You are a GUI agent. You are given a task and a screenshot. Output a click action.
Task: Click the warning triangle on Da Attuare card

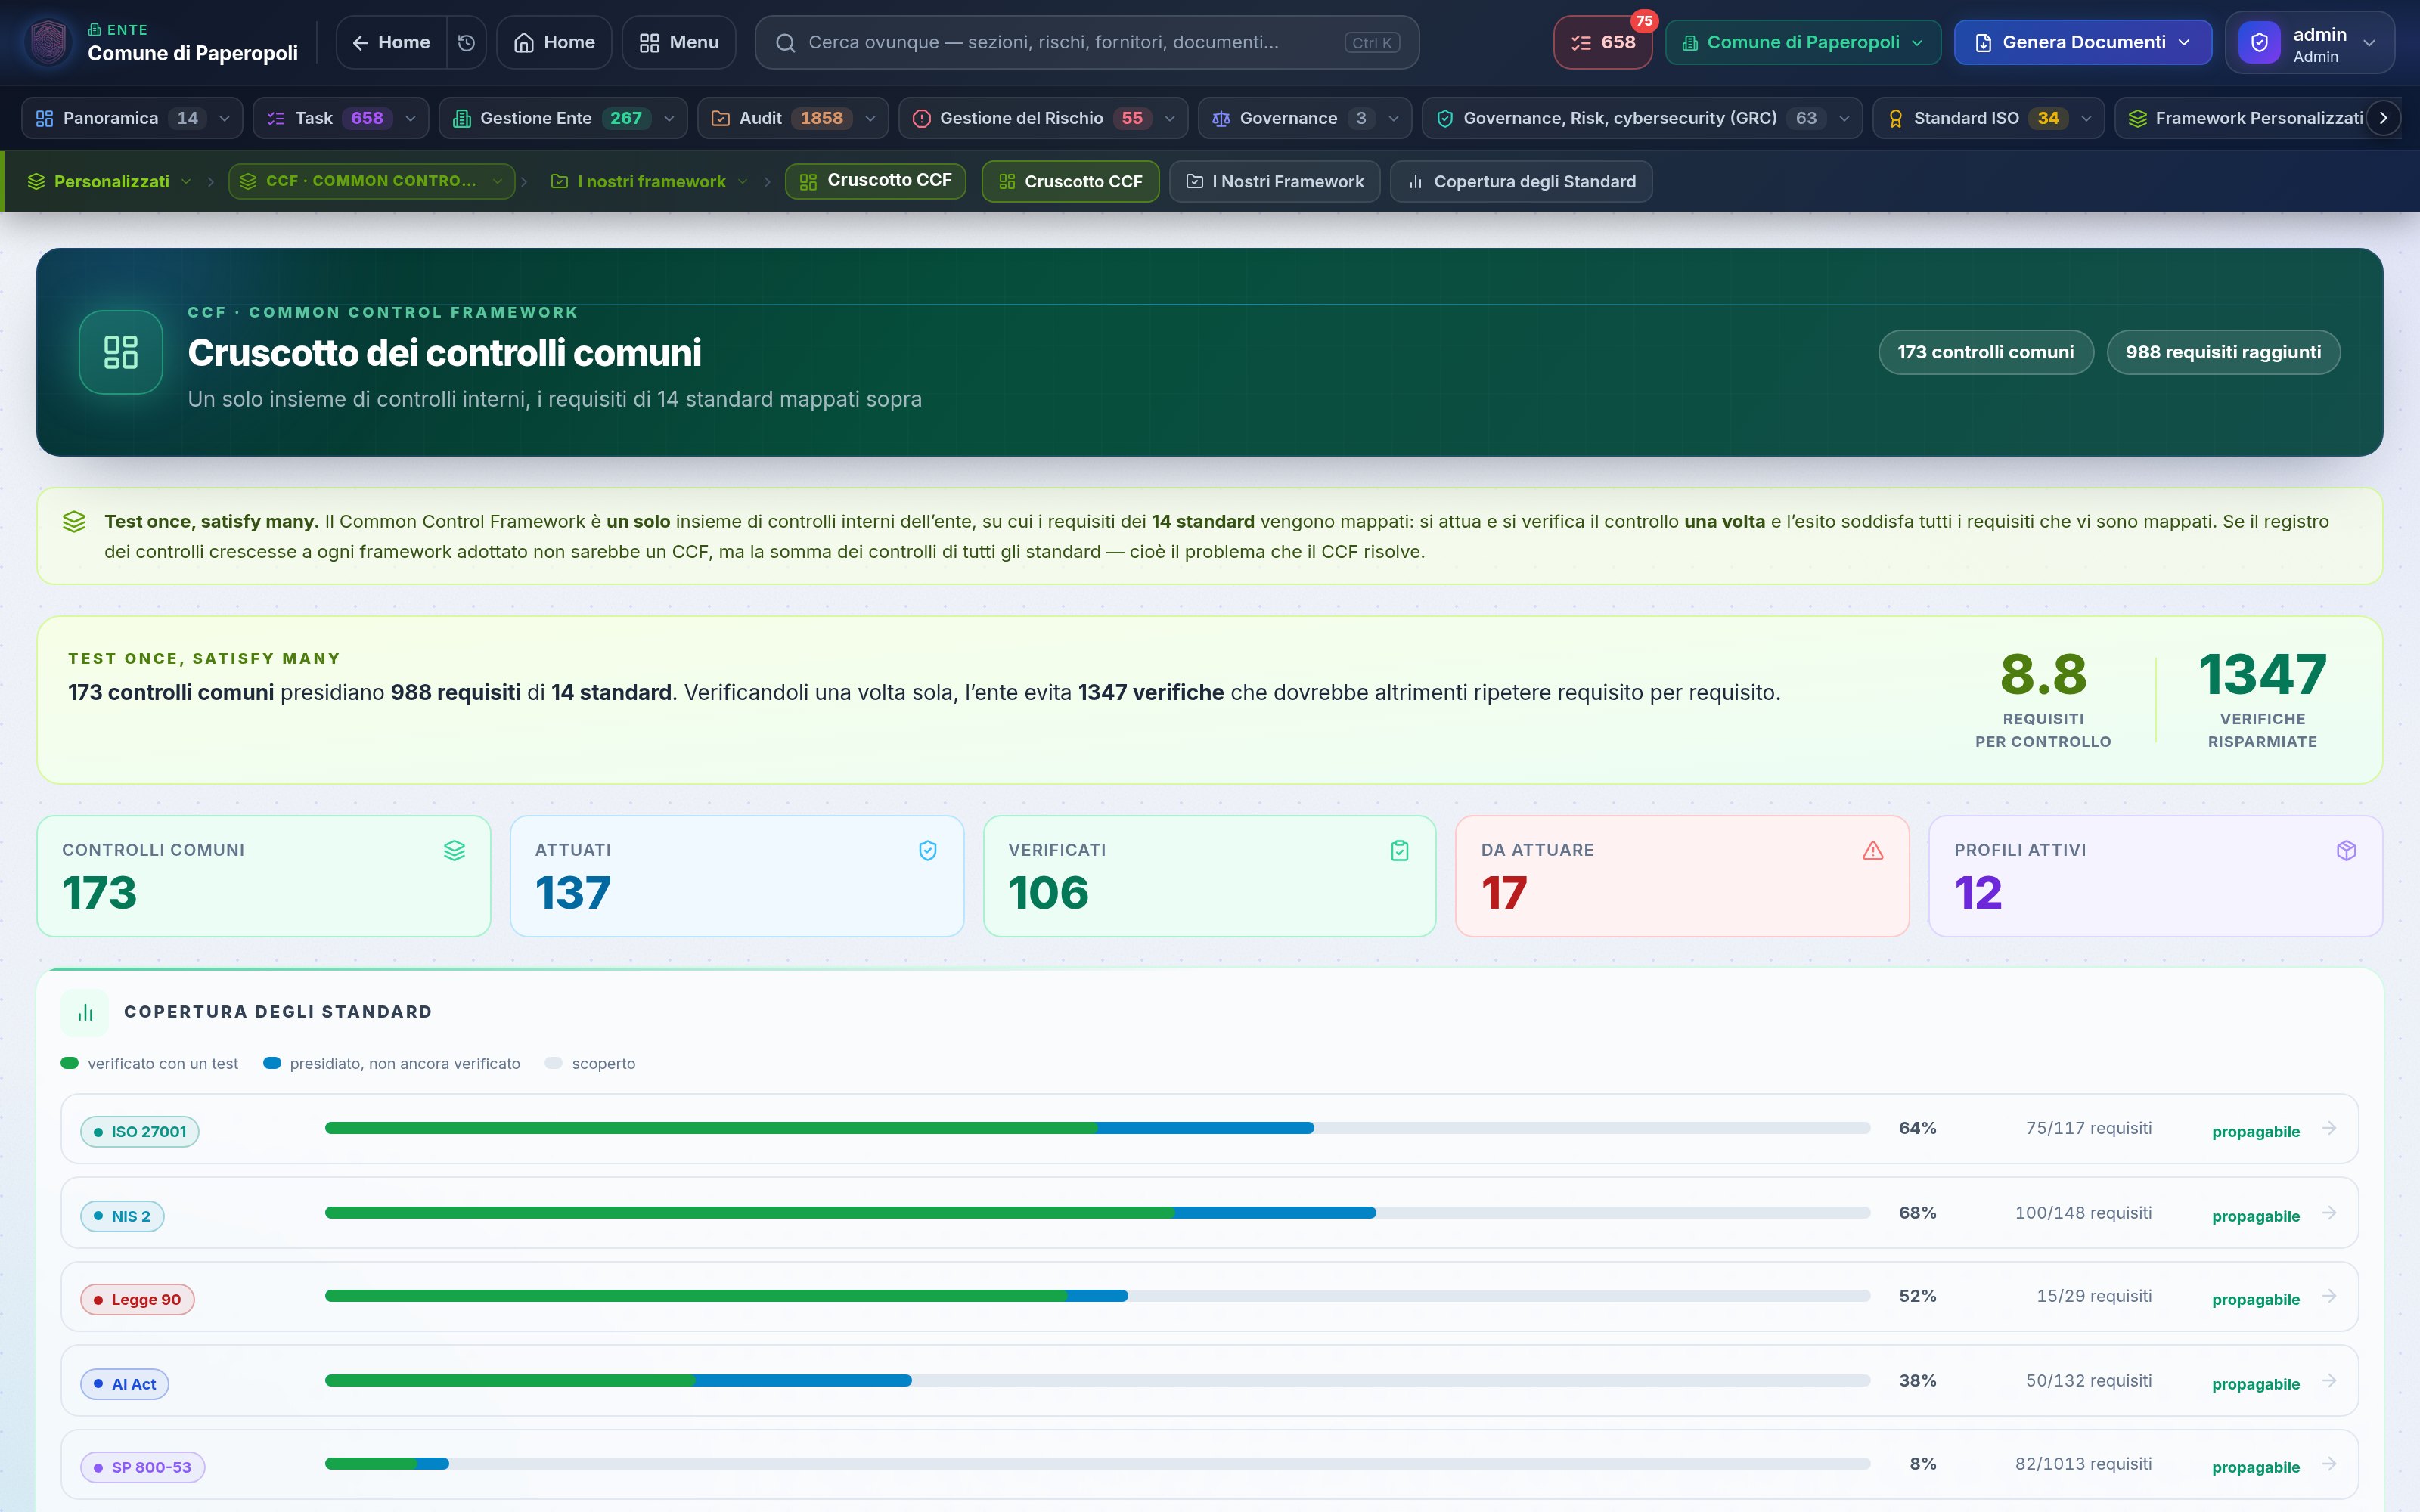[x=1873, y=850]
